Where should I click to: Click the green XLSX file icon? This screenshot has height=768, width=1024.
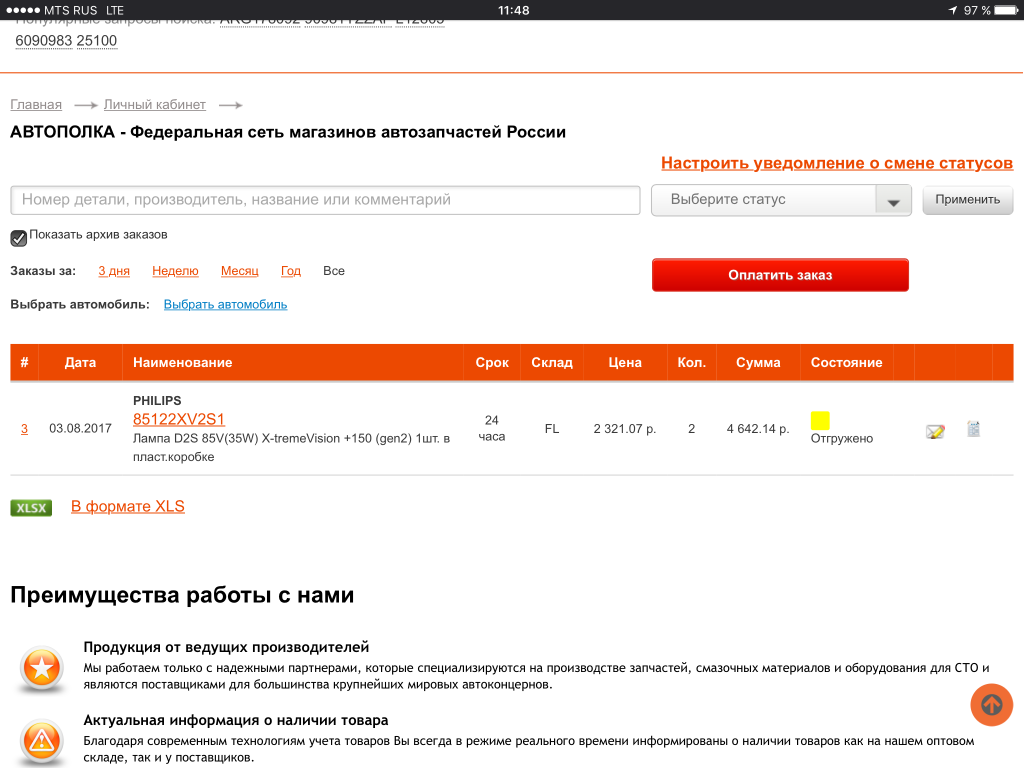click(31, 508)
